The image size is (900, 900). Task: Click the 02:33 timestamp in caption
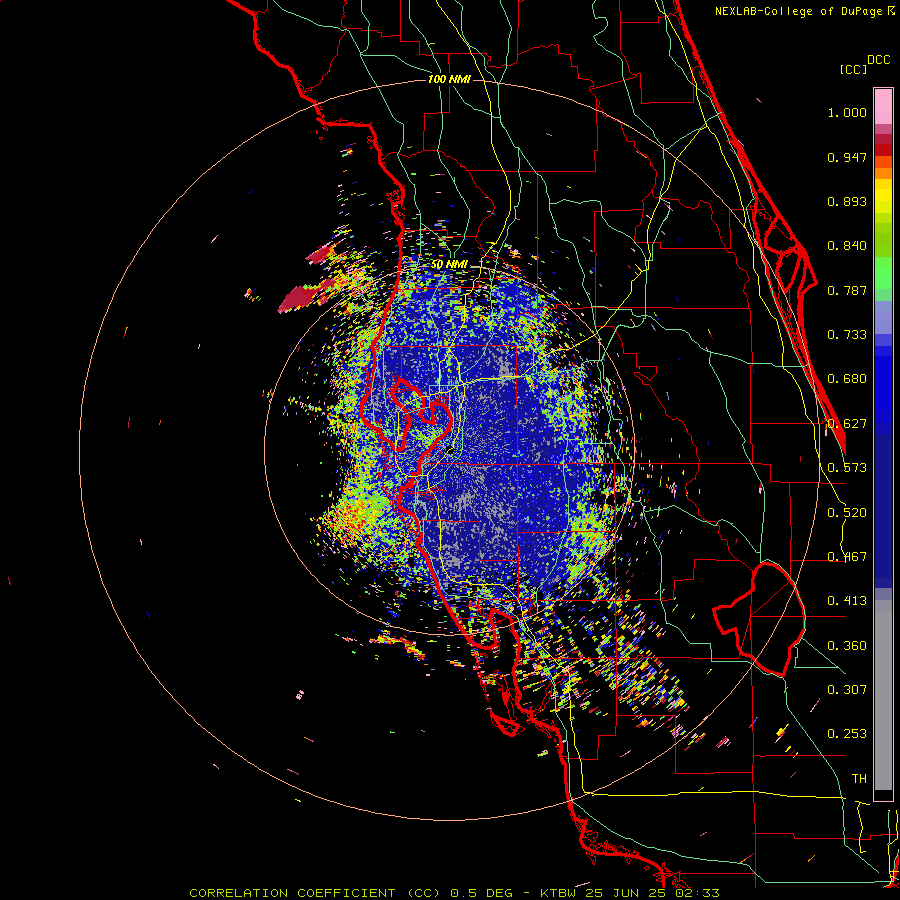(697, 893)
